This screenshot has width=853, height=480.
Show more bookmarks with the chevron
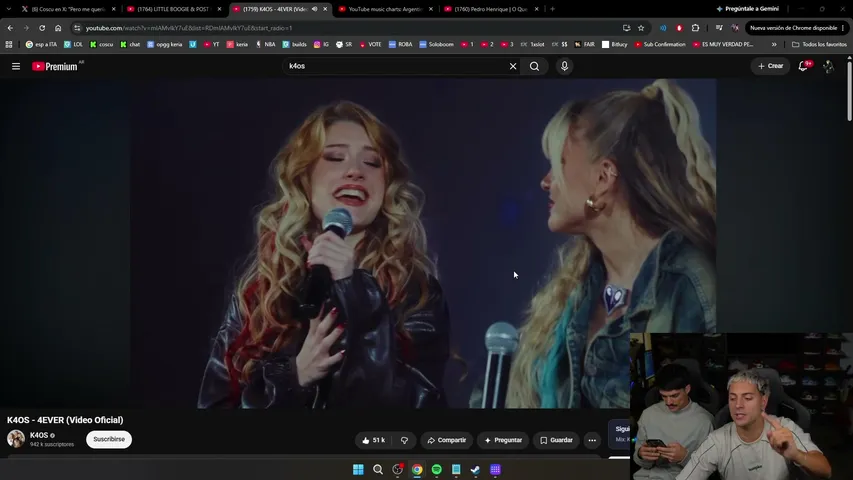pos(774,44)
